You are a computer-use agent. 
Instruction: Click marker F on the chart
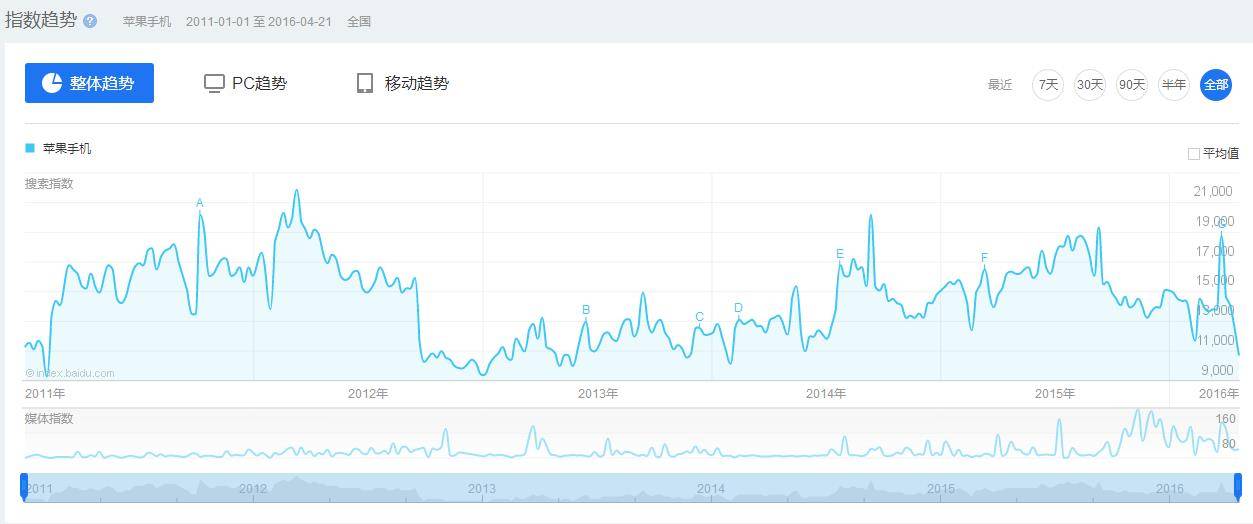click(984, 258)
